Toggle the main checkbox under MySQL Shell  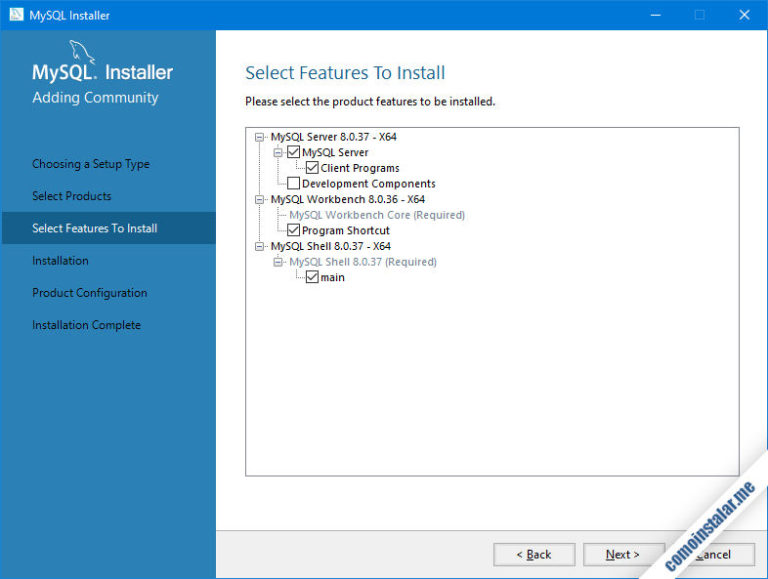point(312,277)
